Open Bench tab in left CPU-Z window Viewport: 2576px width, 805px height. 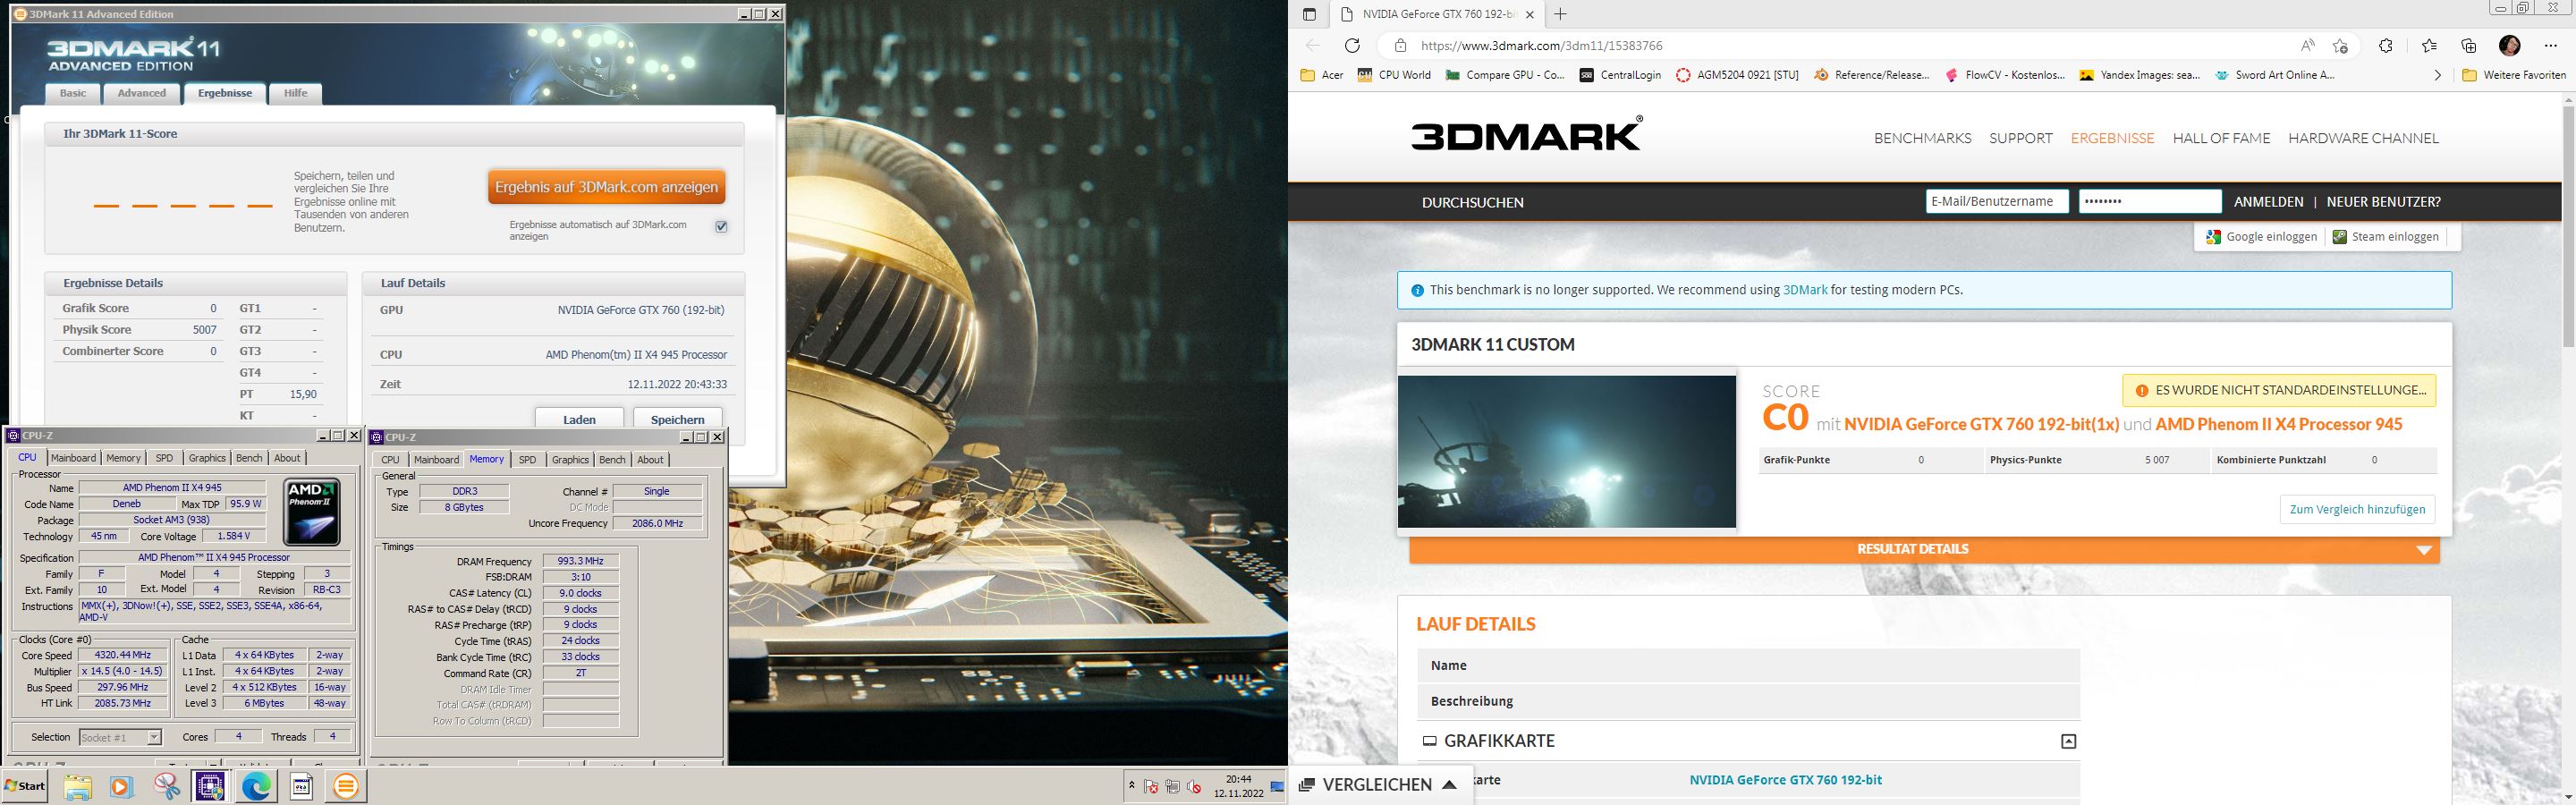[x=249, y=458]
